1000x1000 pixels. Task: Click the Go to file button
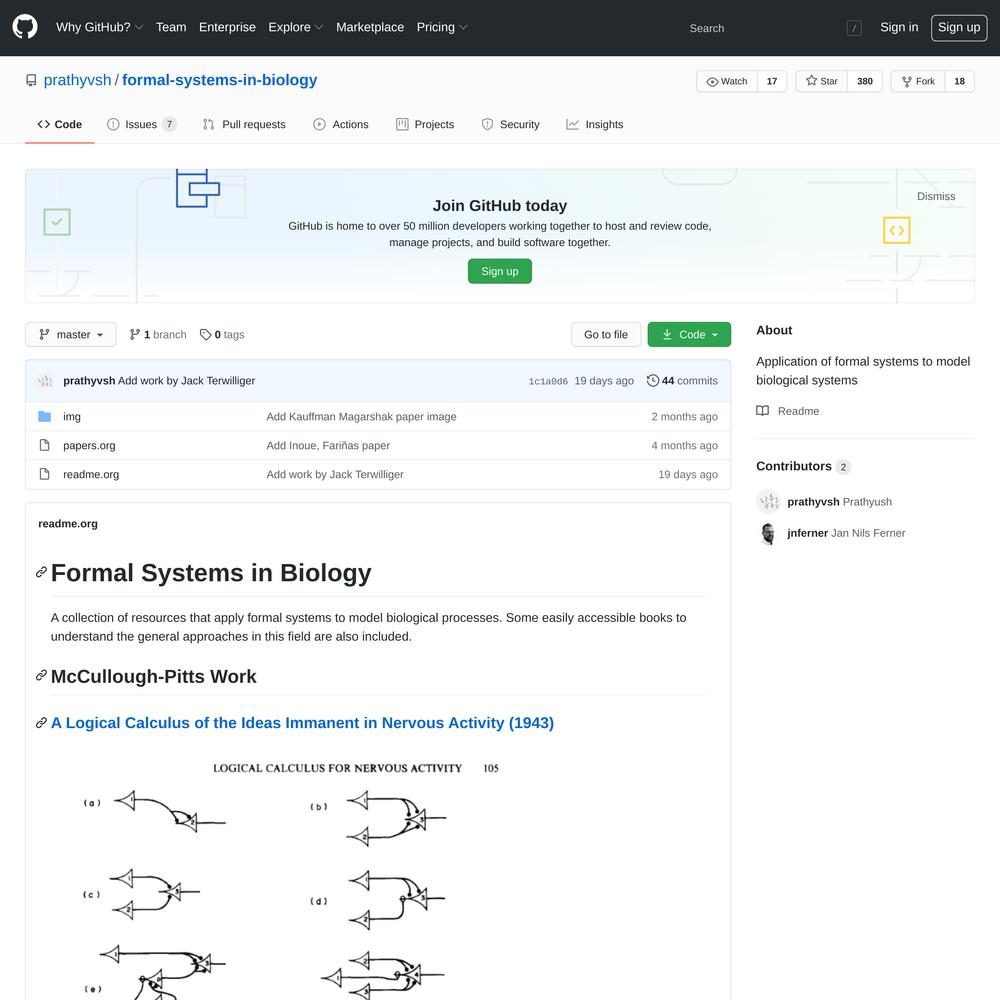(606, 334)
